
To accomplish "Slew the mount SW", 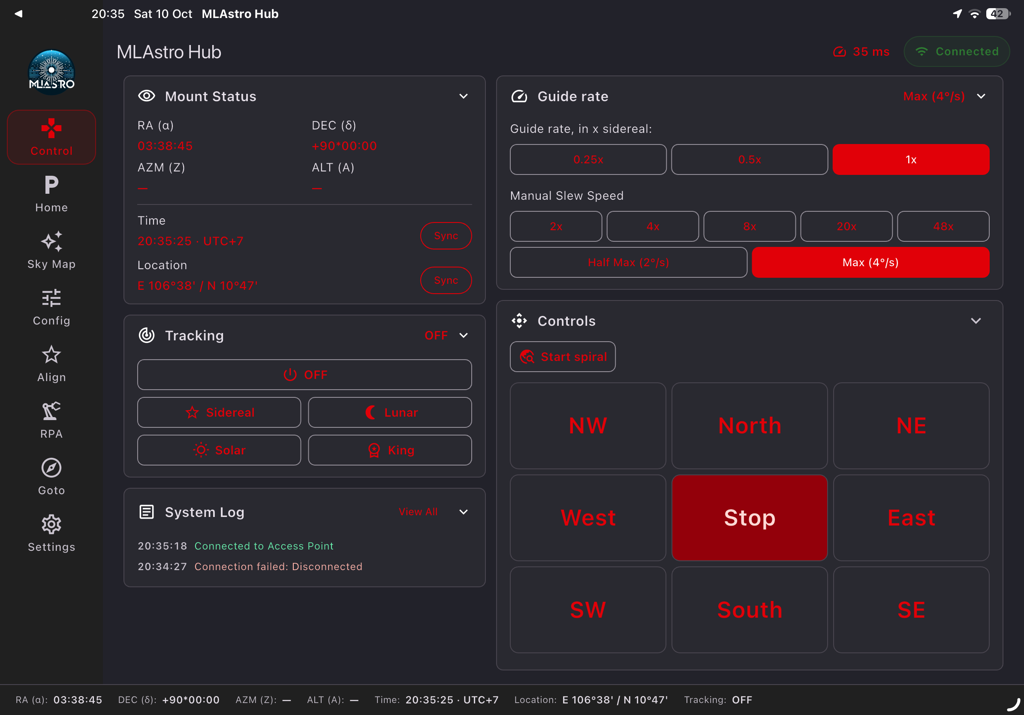I will pos(588,610).
